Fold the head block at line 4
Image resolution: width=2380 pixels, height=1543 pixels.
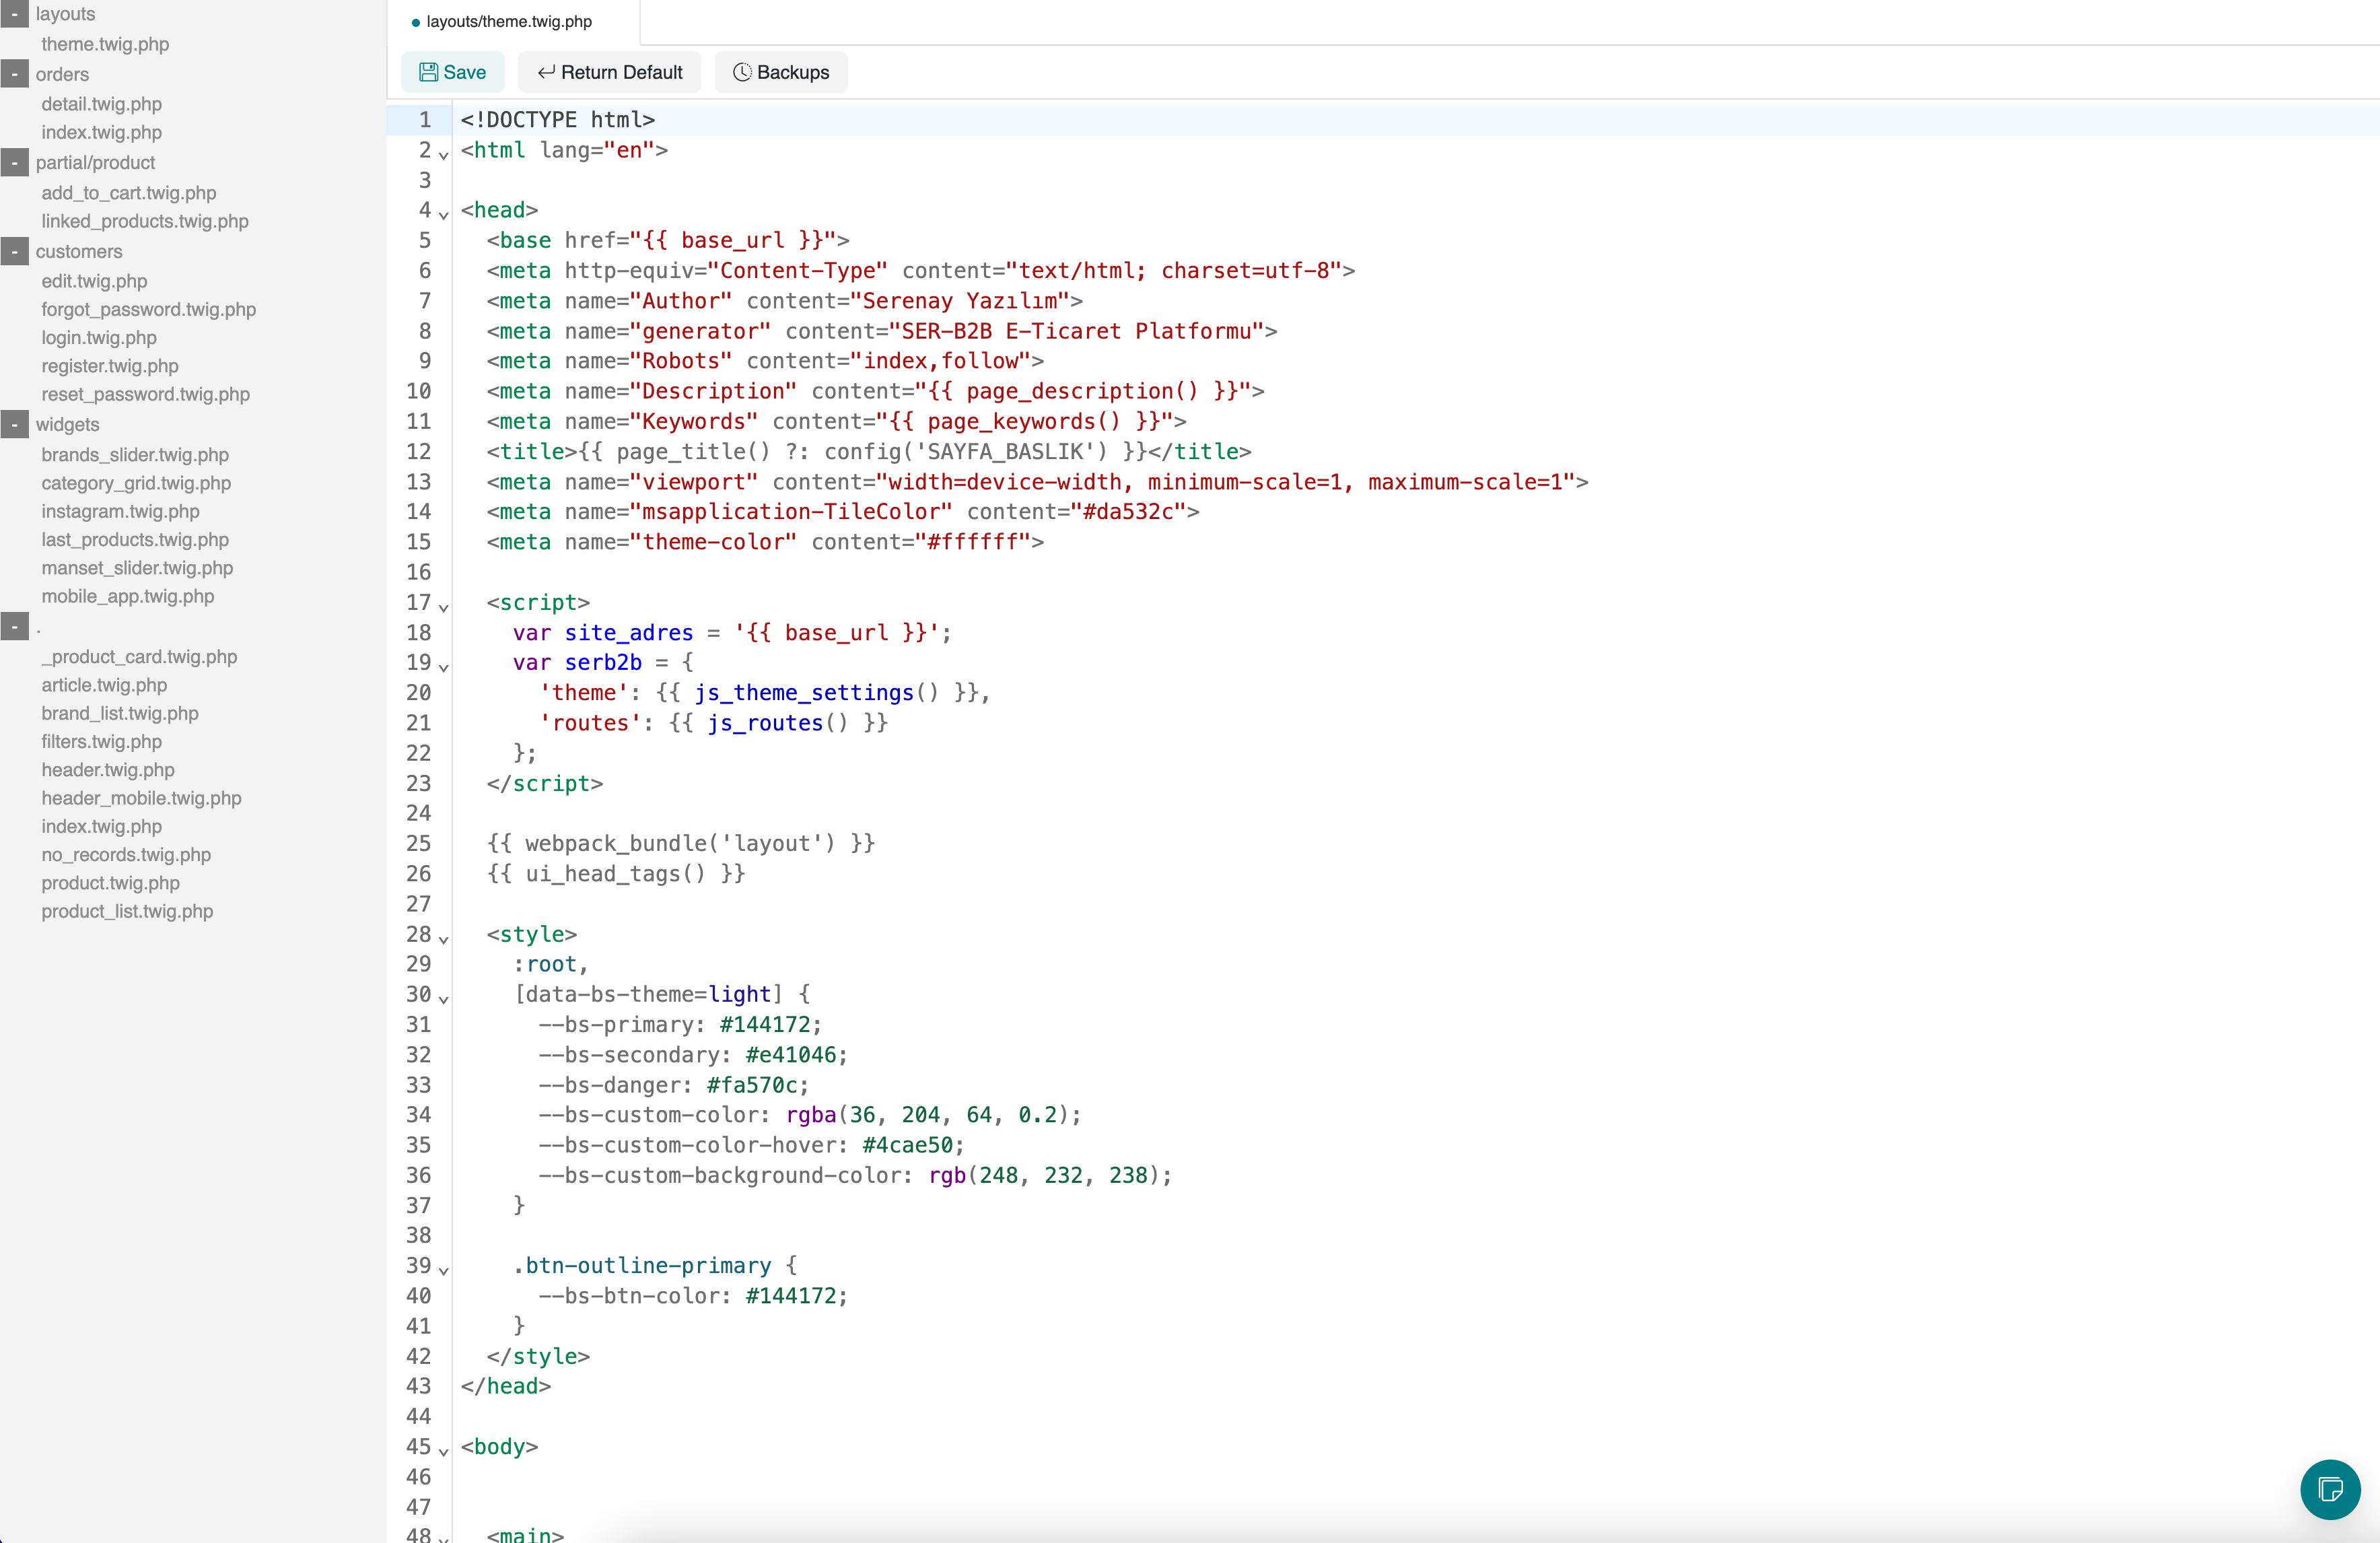(443, 215)
